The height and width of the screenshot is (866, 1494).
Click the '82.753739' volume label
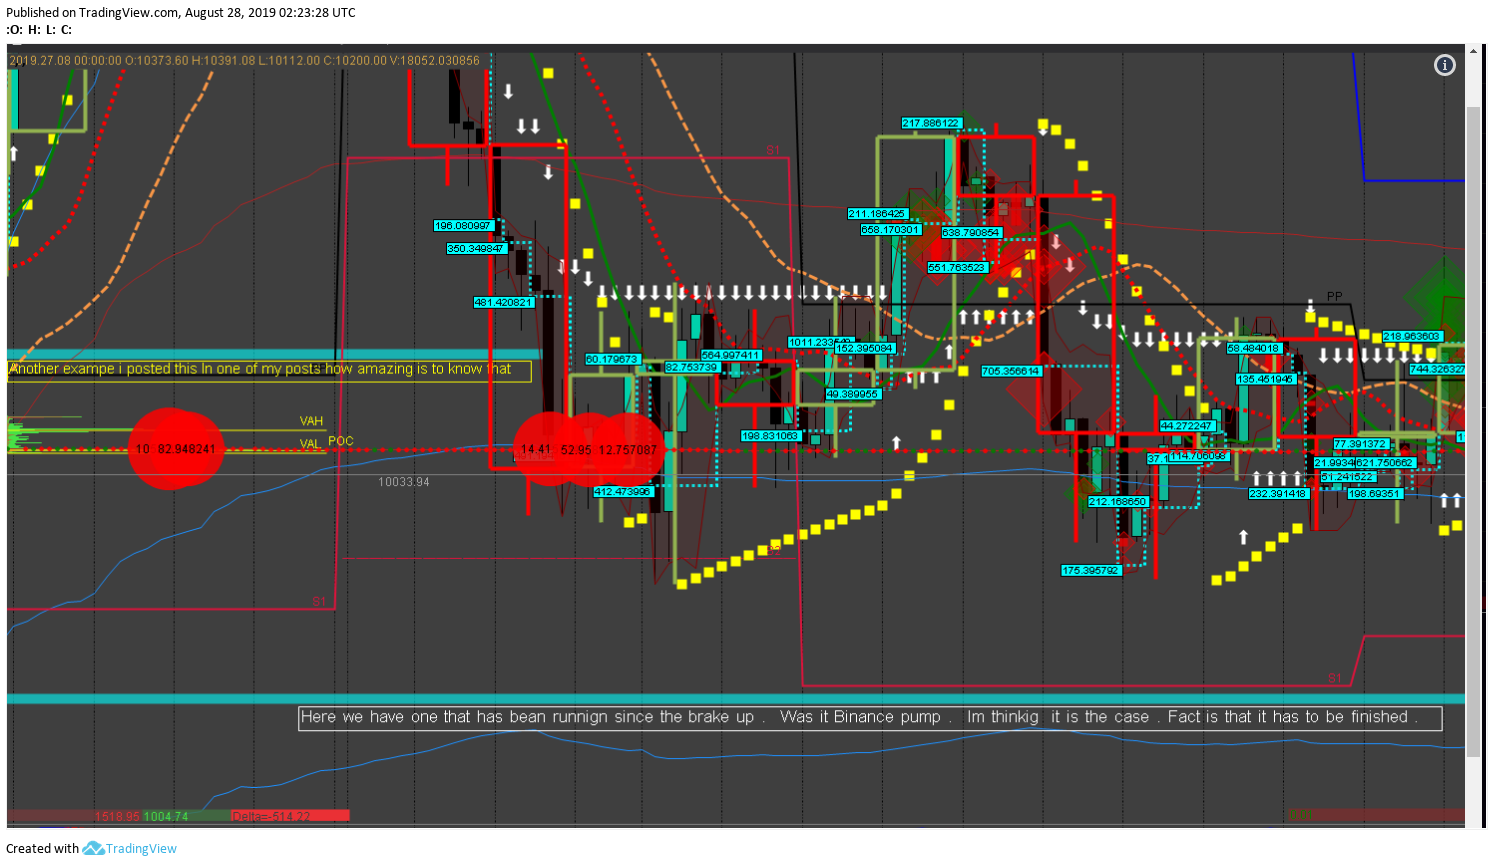[692, 367]
